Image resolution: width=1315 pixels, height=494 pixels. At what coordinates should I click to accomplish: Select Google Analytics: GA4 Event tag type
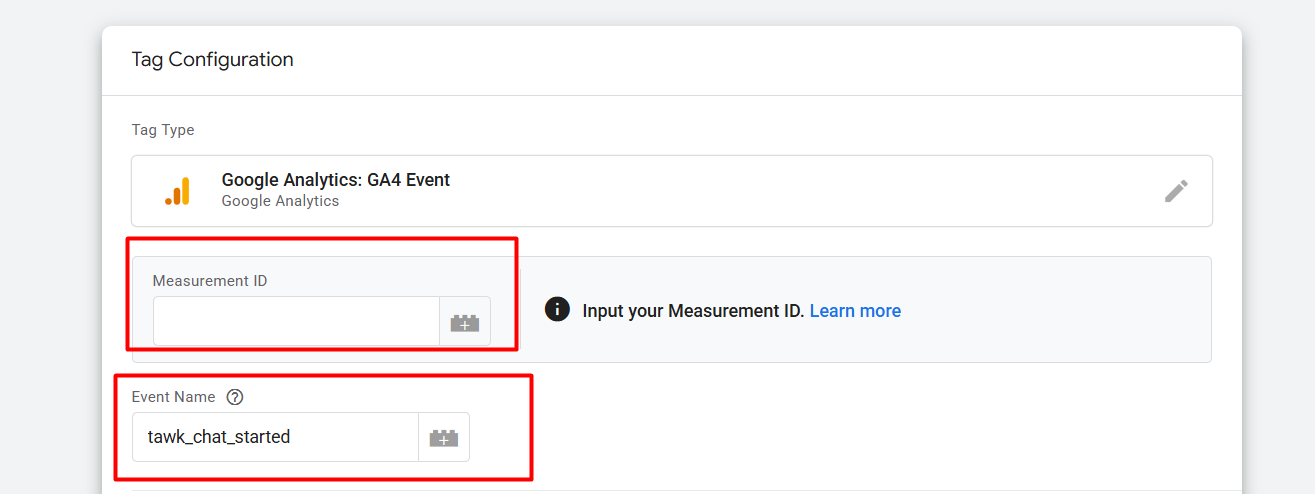(672, 191)
